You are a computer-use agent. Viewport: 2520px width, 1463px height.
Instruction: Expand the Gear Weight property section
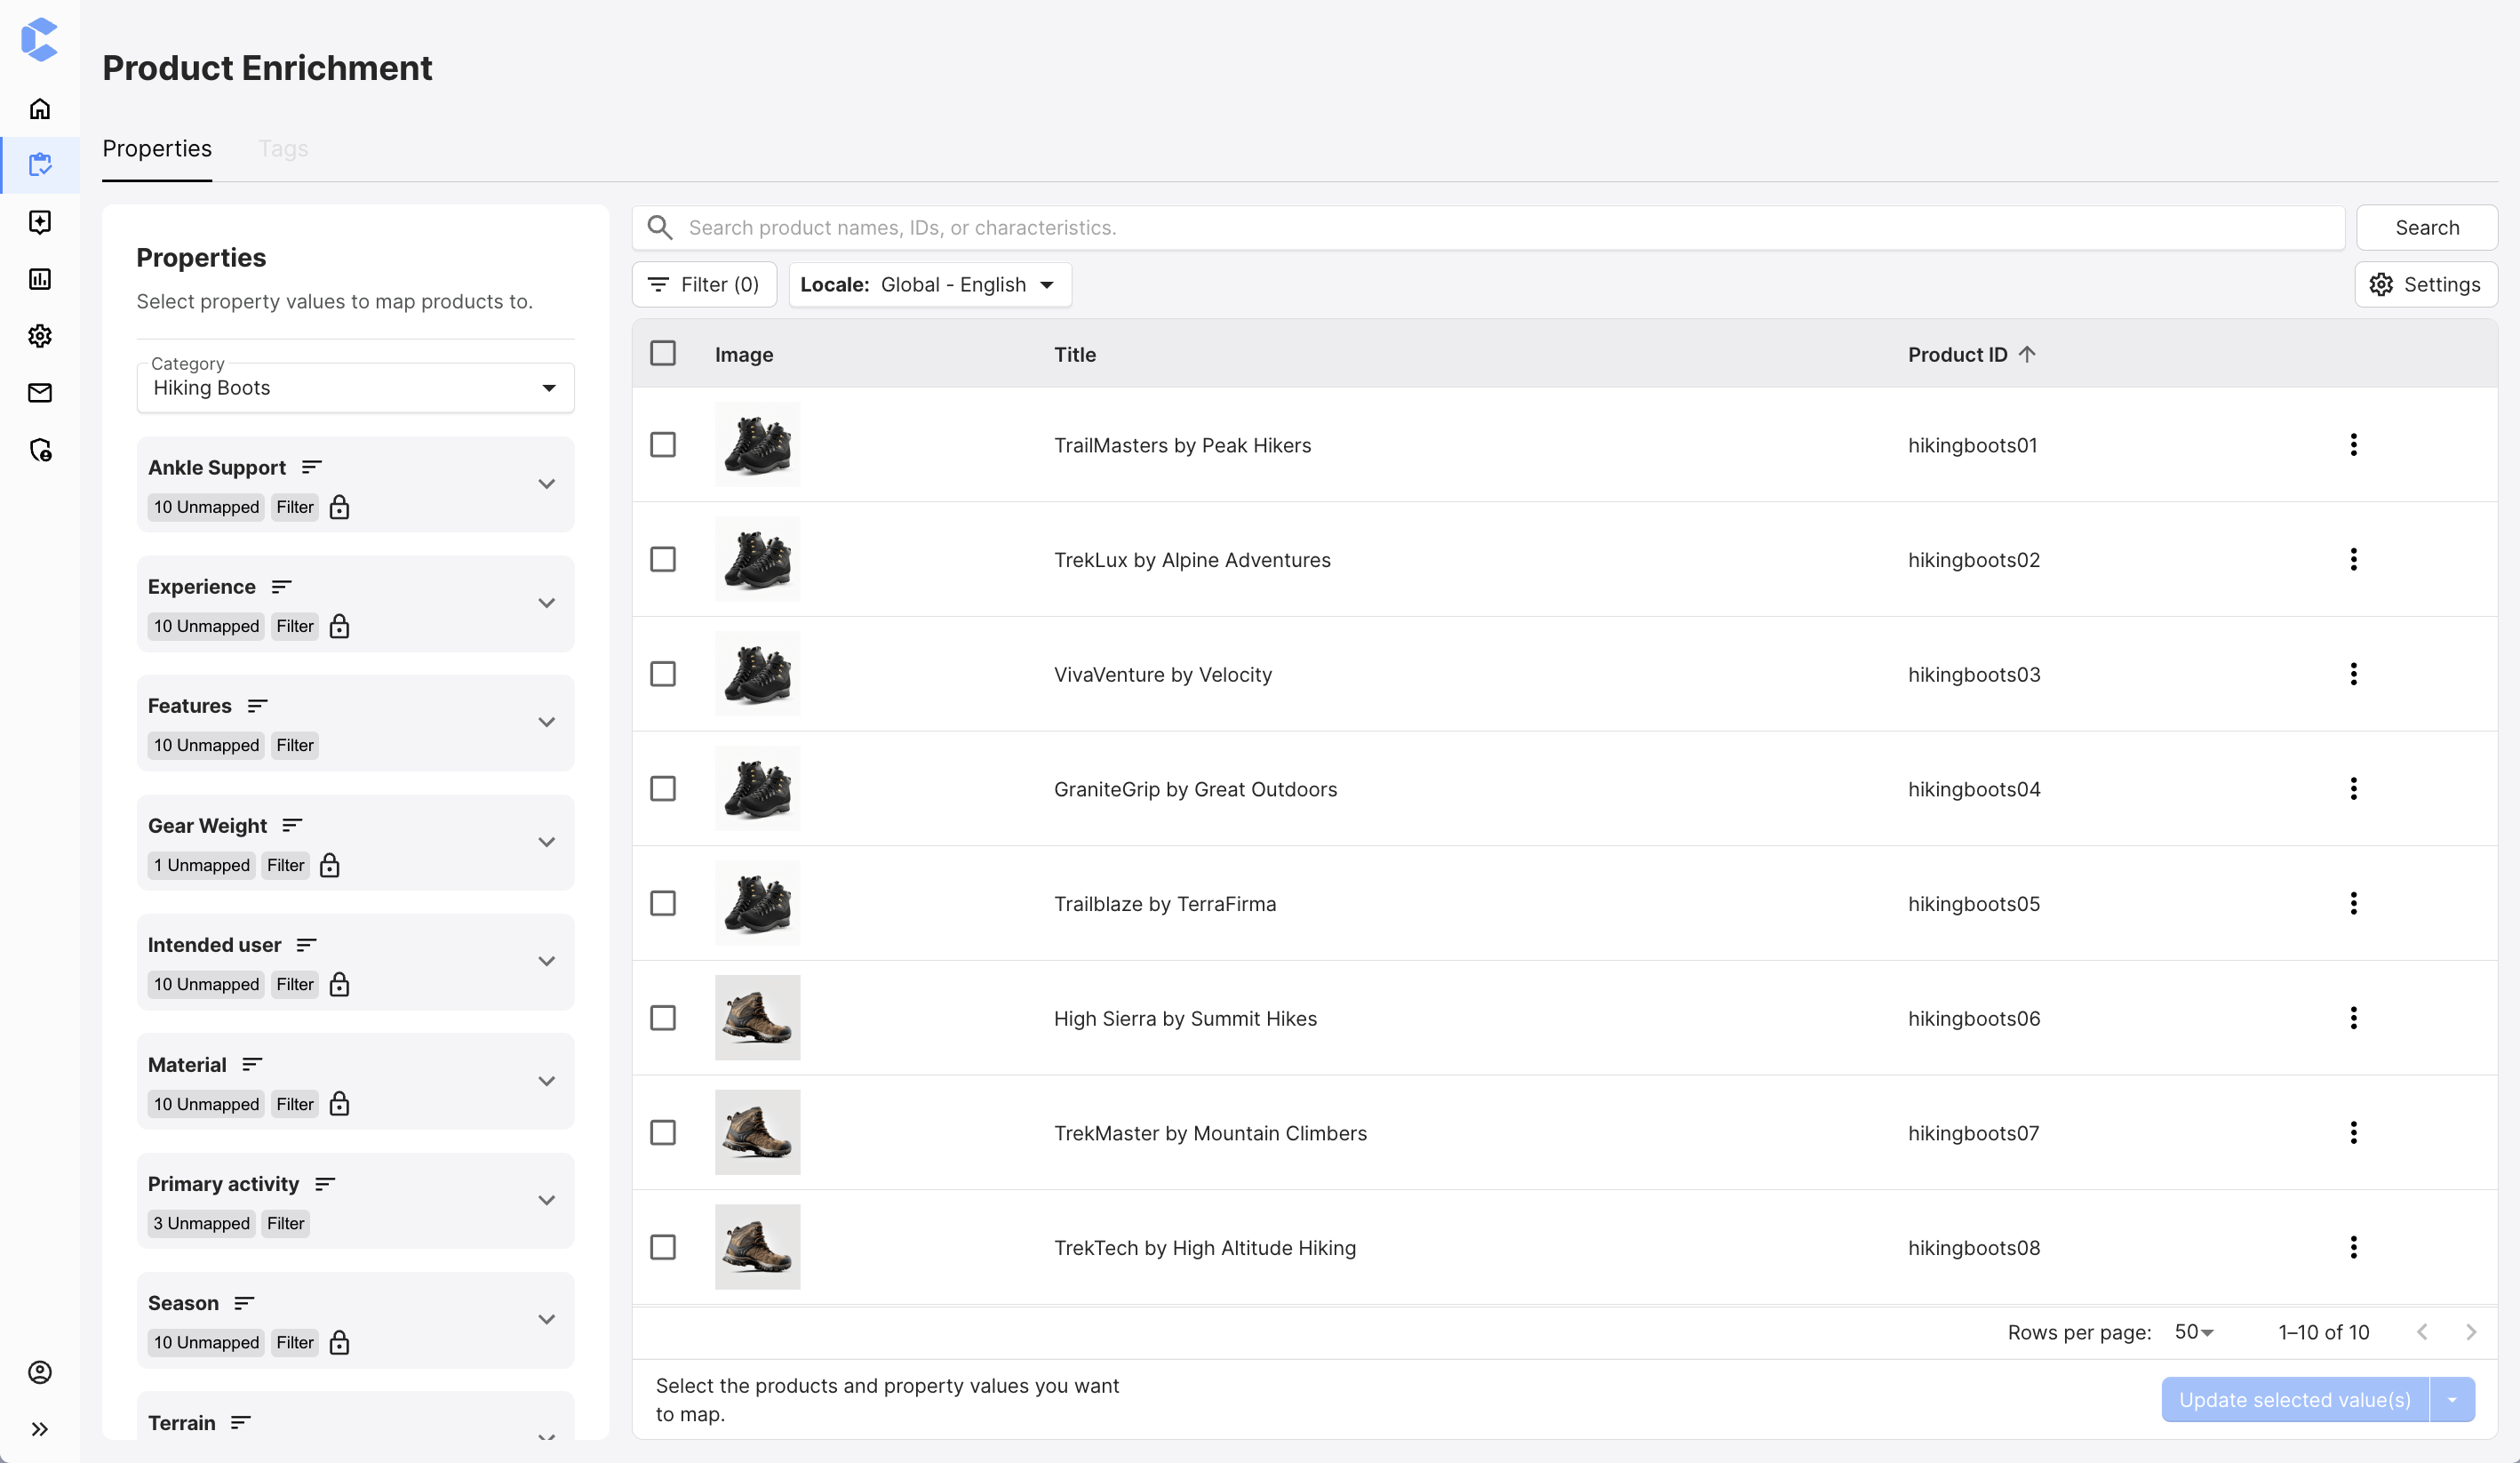pos(546,842)
